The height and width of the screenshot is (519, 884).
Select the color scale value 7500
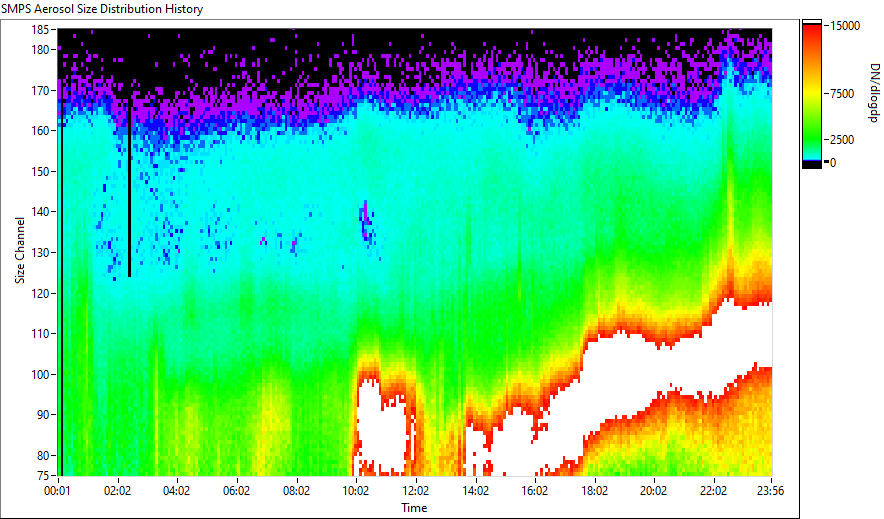842,94
